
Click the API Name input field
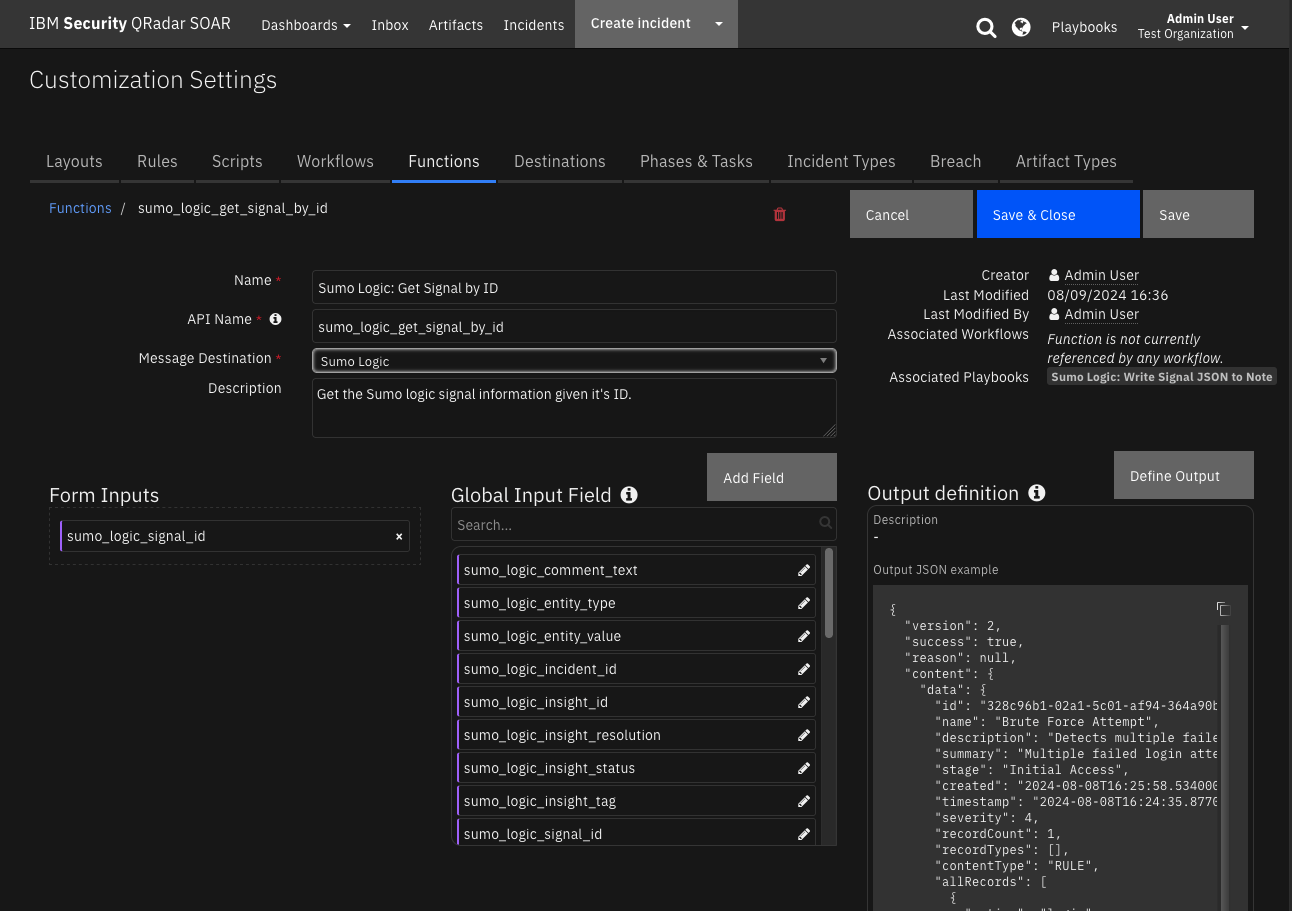coord(574,326)
